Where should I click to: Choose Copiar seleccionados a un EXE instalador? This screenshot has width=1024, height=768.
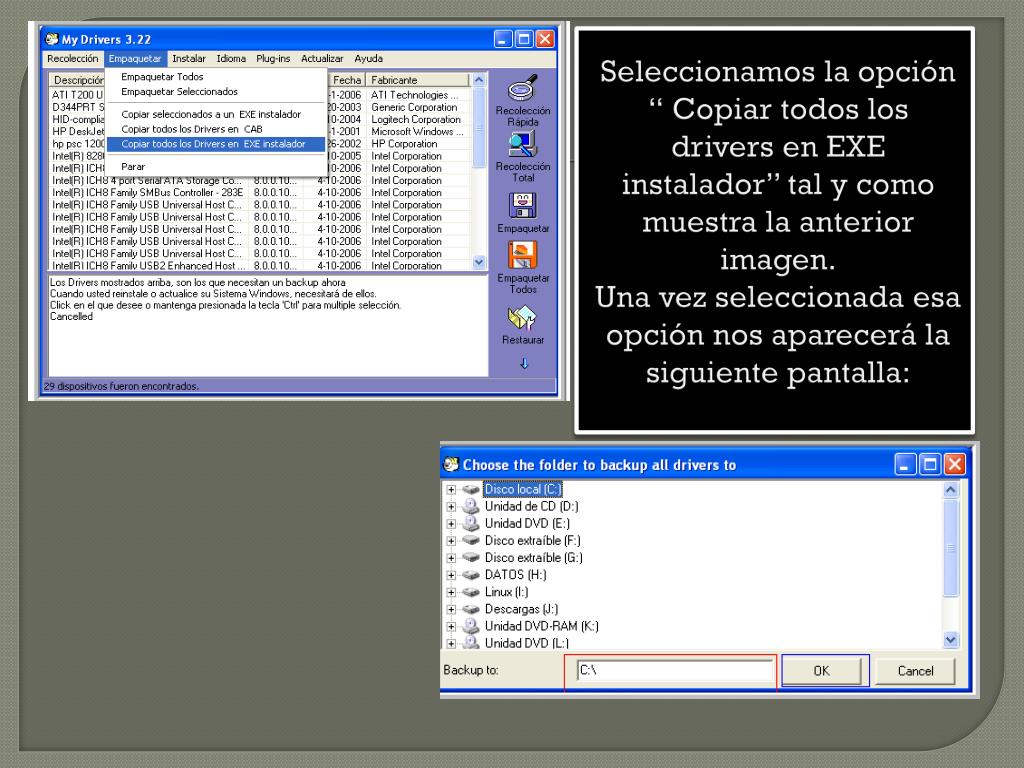click(216, 114)
